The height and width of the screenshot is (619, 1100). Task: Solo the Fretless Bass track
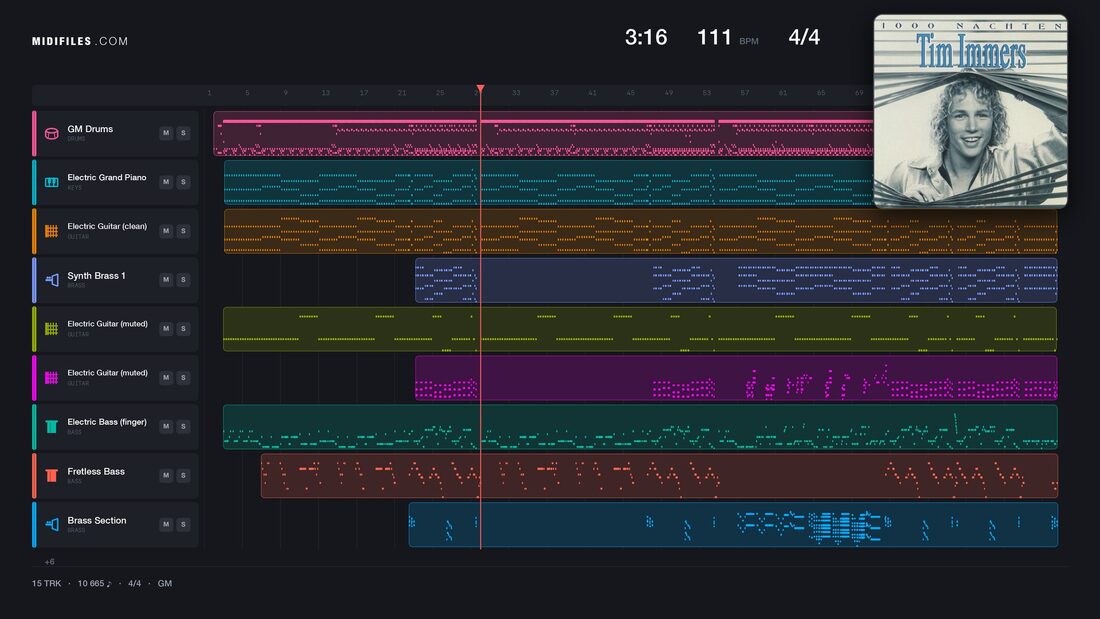pyautogui.click(x=183, y=475)
